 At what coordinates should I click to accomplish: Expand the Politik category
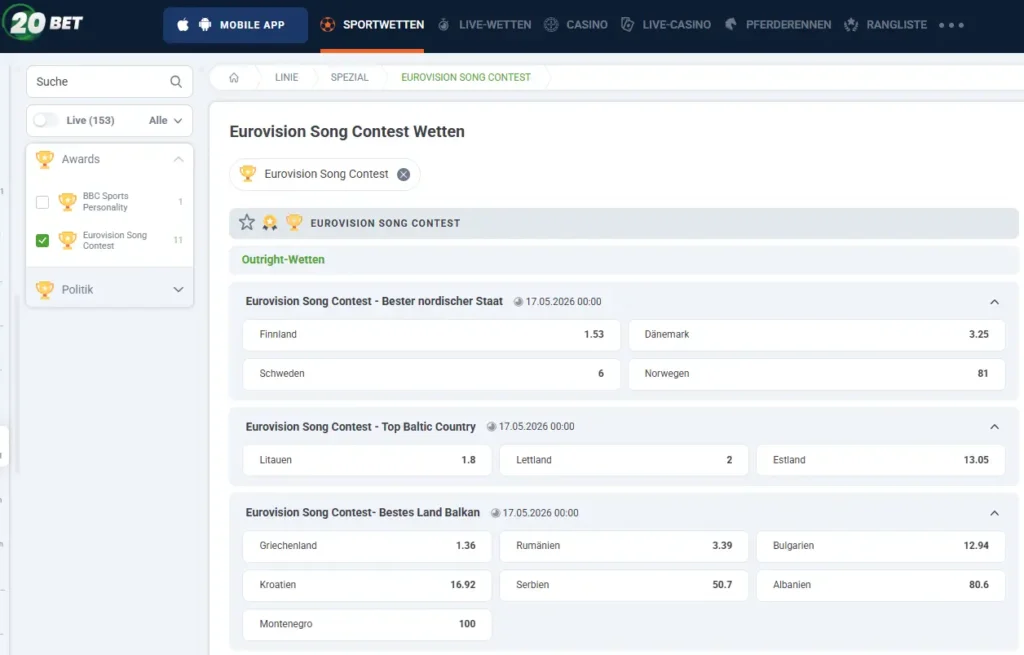[178, 289]
